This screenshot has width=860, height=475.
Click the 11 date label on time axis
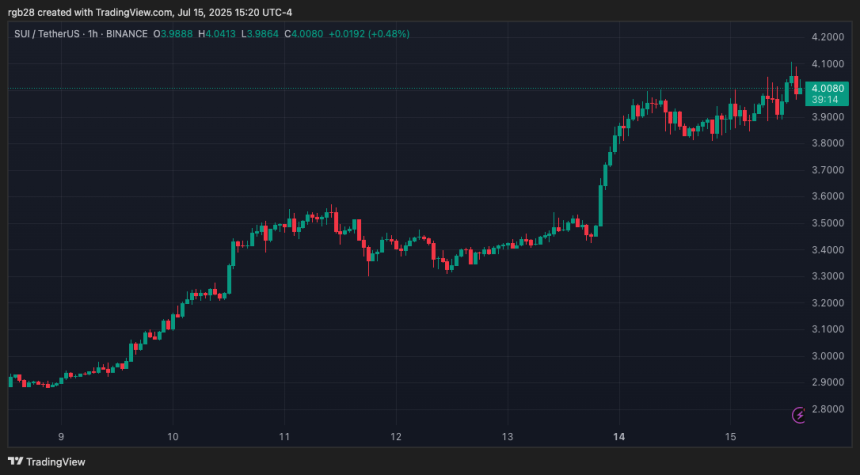point(284,437)
